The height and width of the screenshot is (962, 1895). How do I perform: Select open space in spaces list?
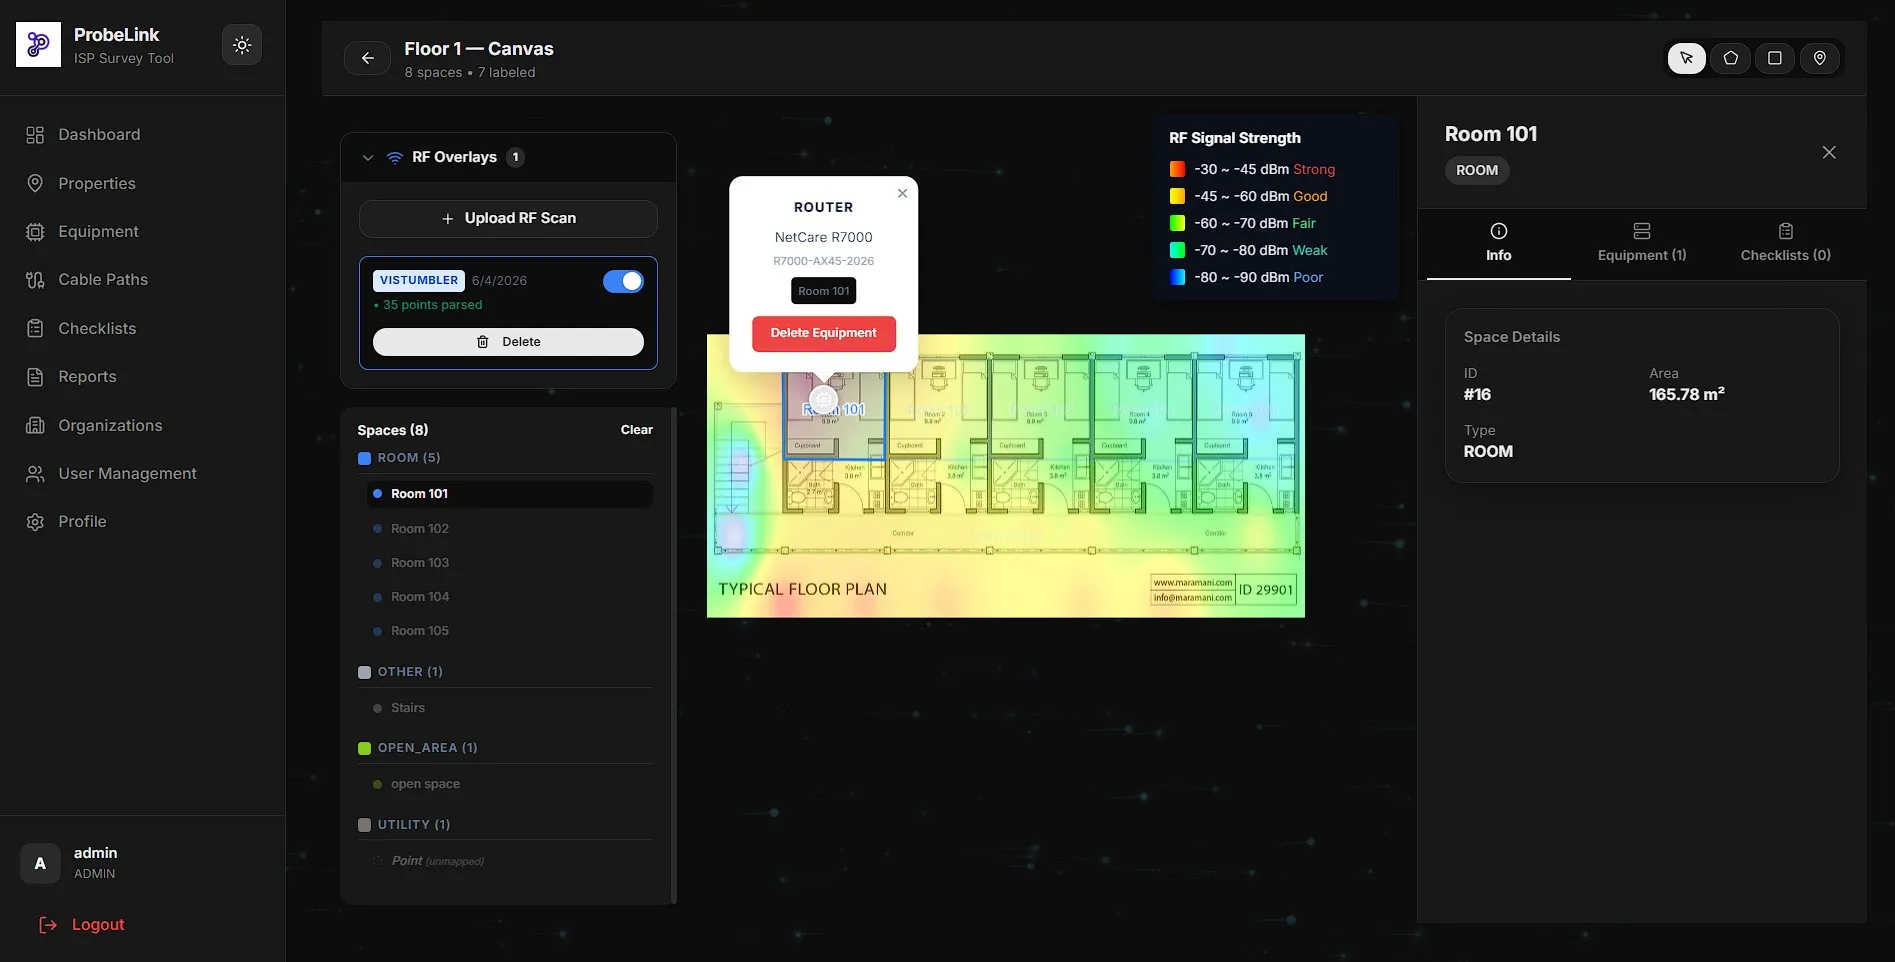coord(510,784)
